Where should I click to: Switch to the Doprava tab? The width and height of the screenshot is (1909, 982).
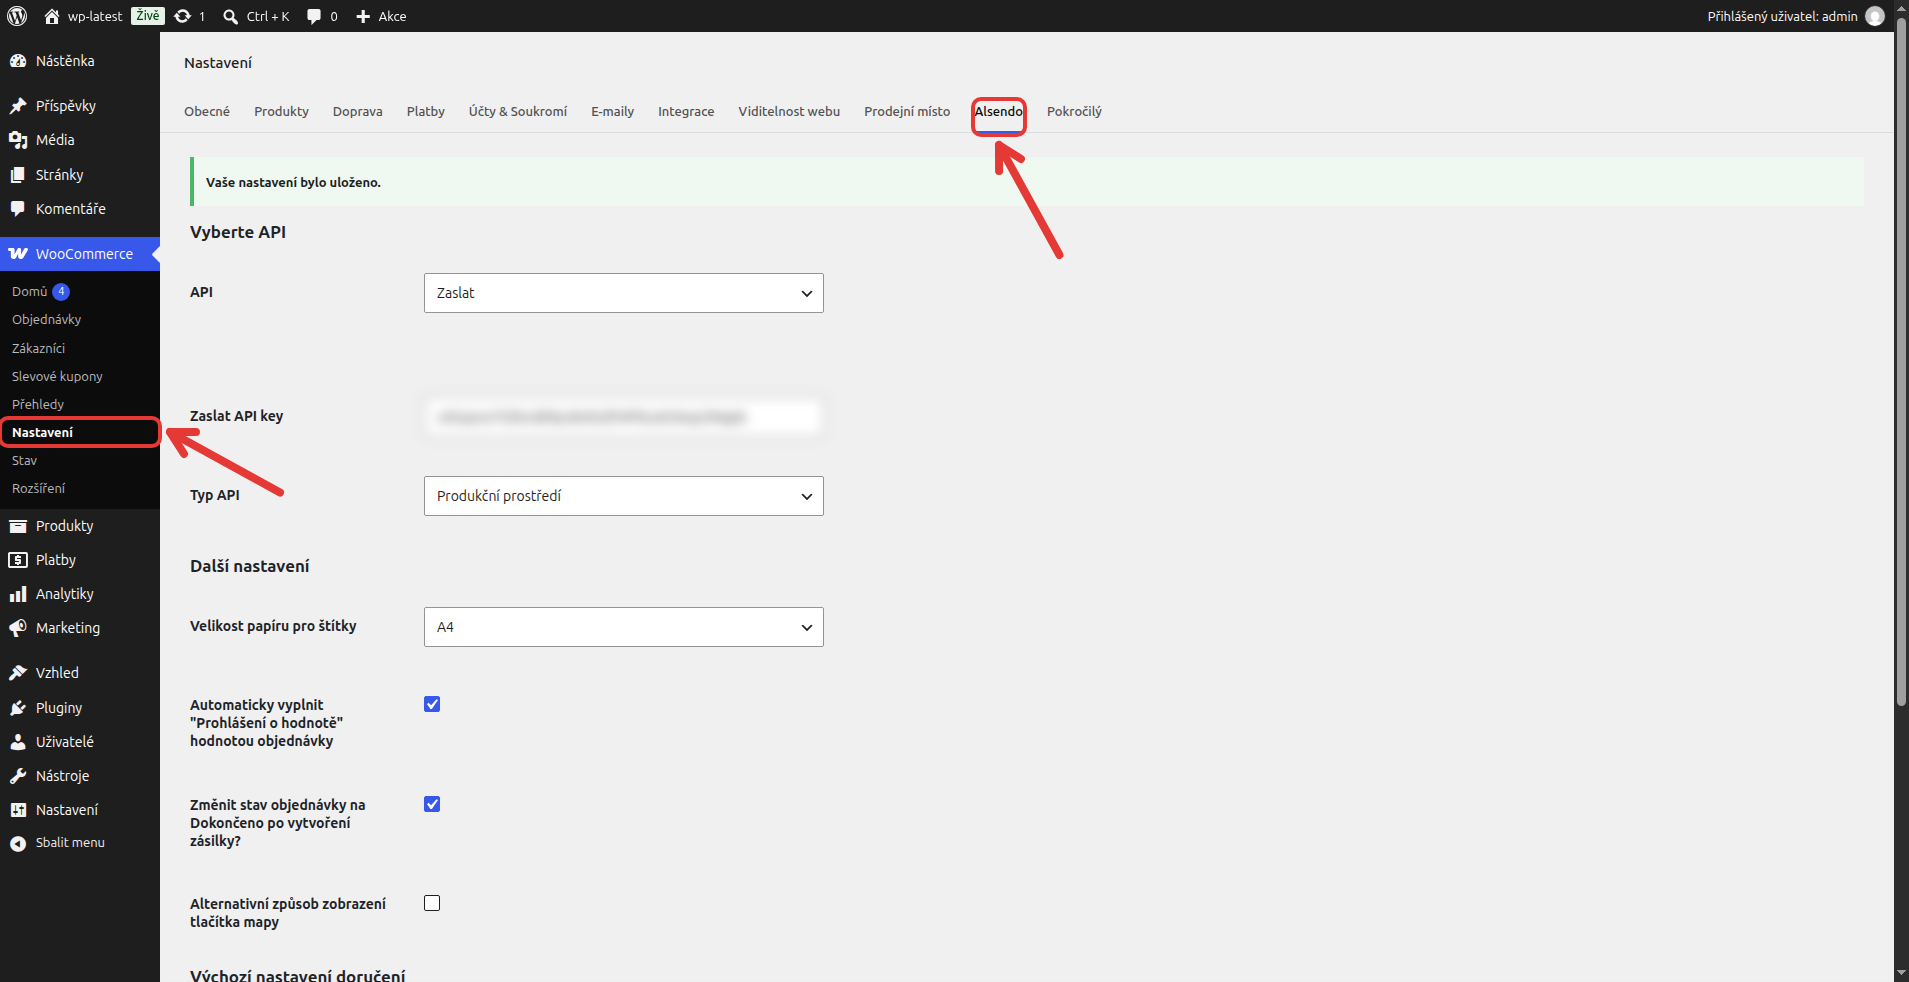[x=358, y=111]
